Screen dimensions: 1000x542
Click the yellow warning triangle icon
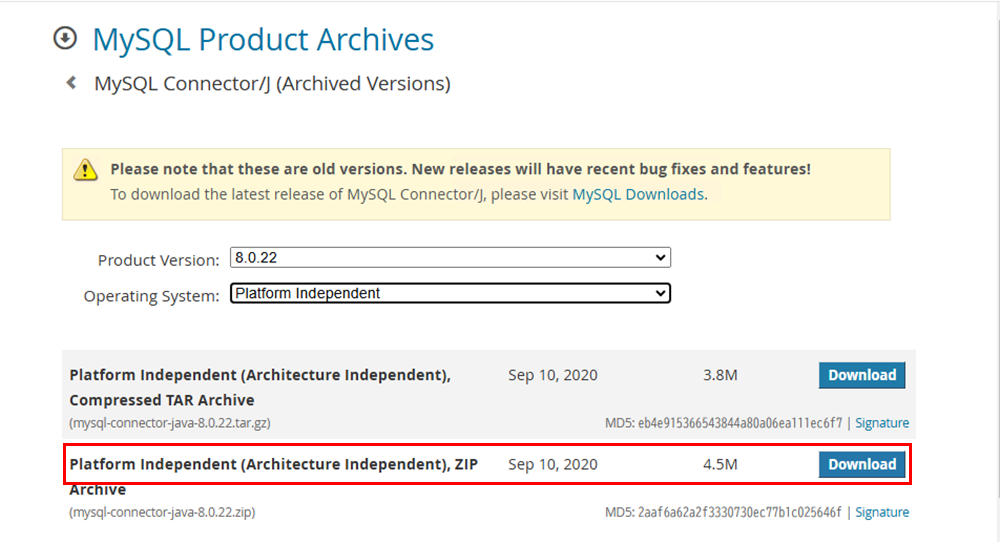[85, 170]
